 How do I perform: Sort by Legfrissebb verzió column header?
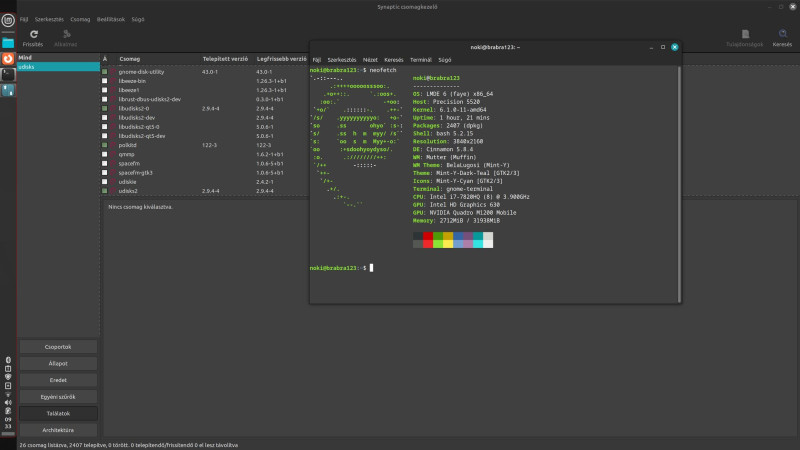[281, 59]
